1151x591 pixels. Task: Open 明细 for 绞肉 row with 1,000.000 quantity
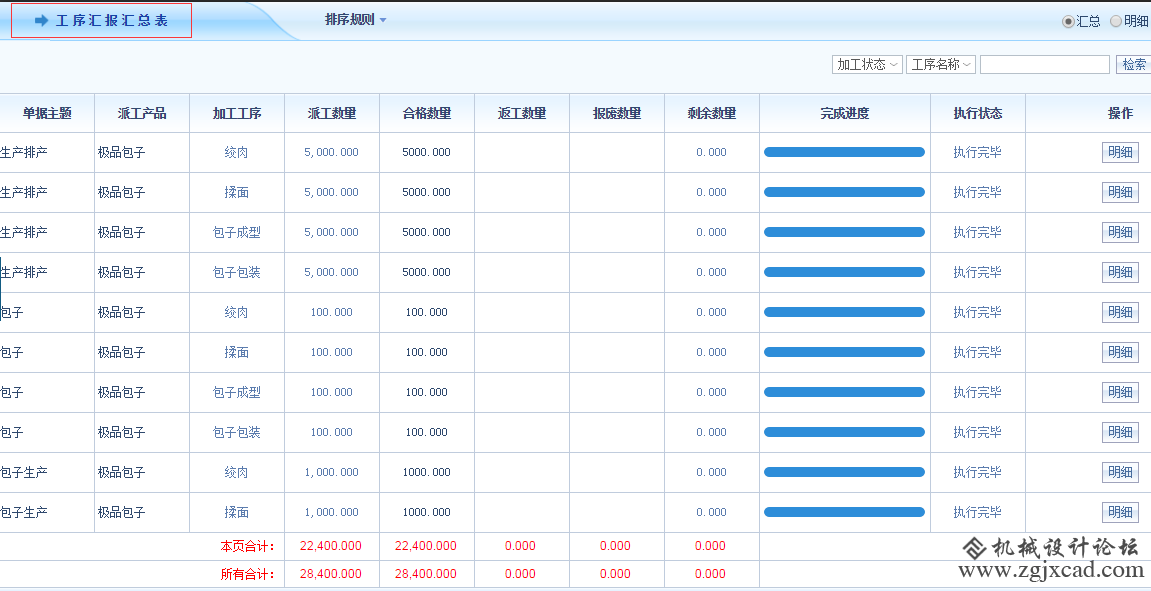(1120, 472)
